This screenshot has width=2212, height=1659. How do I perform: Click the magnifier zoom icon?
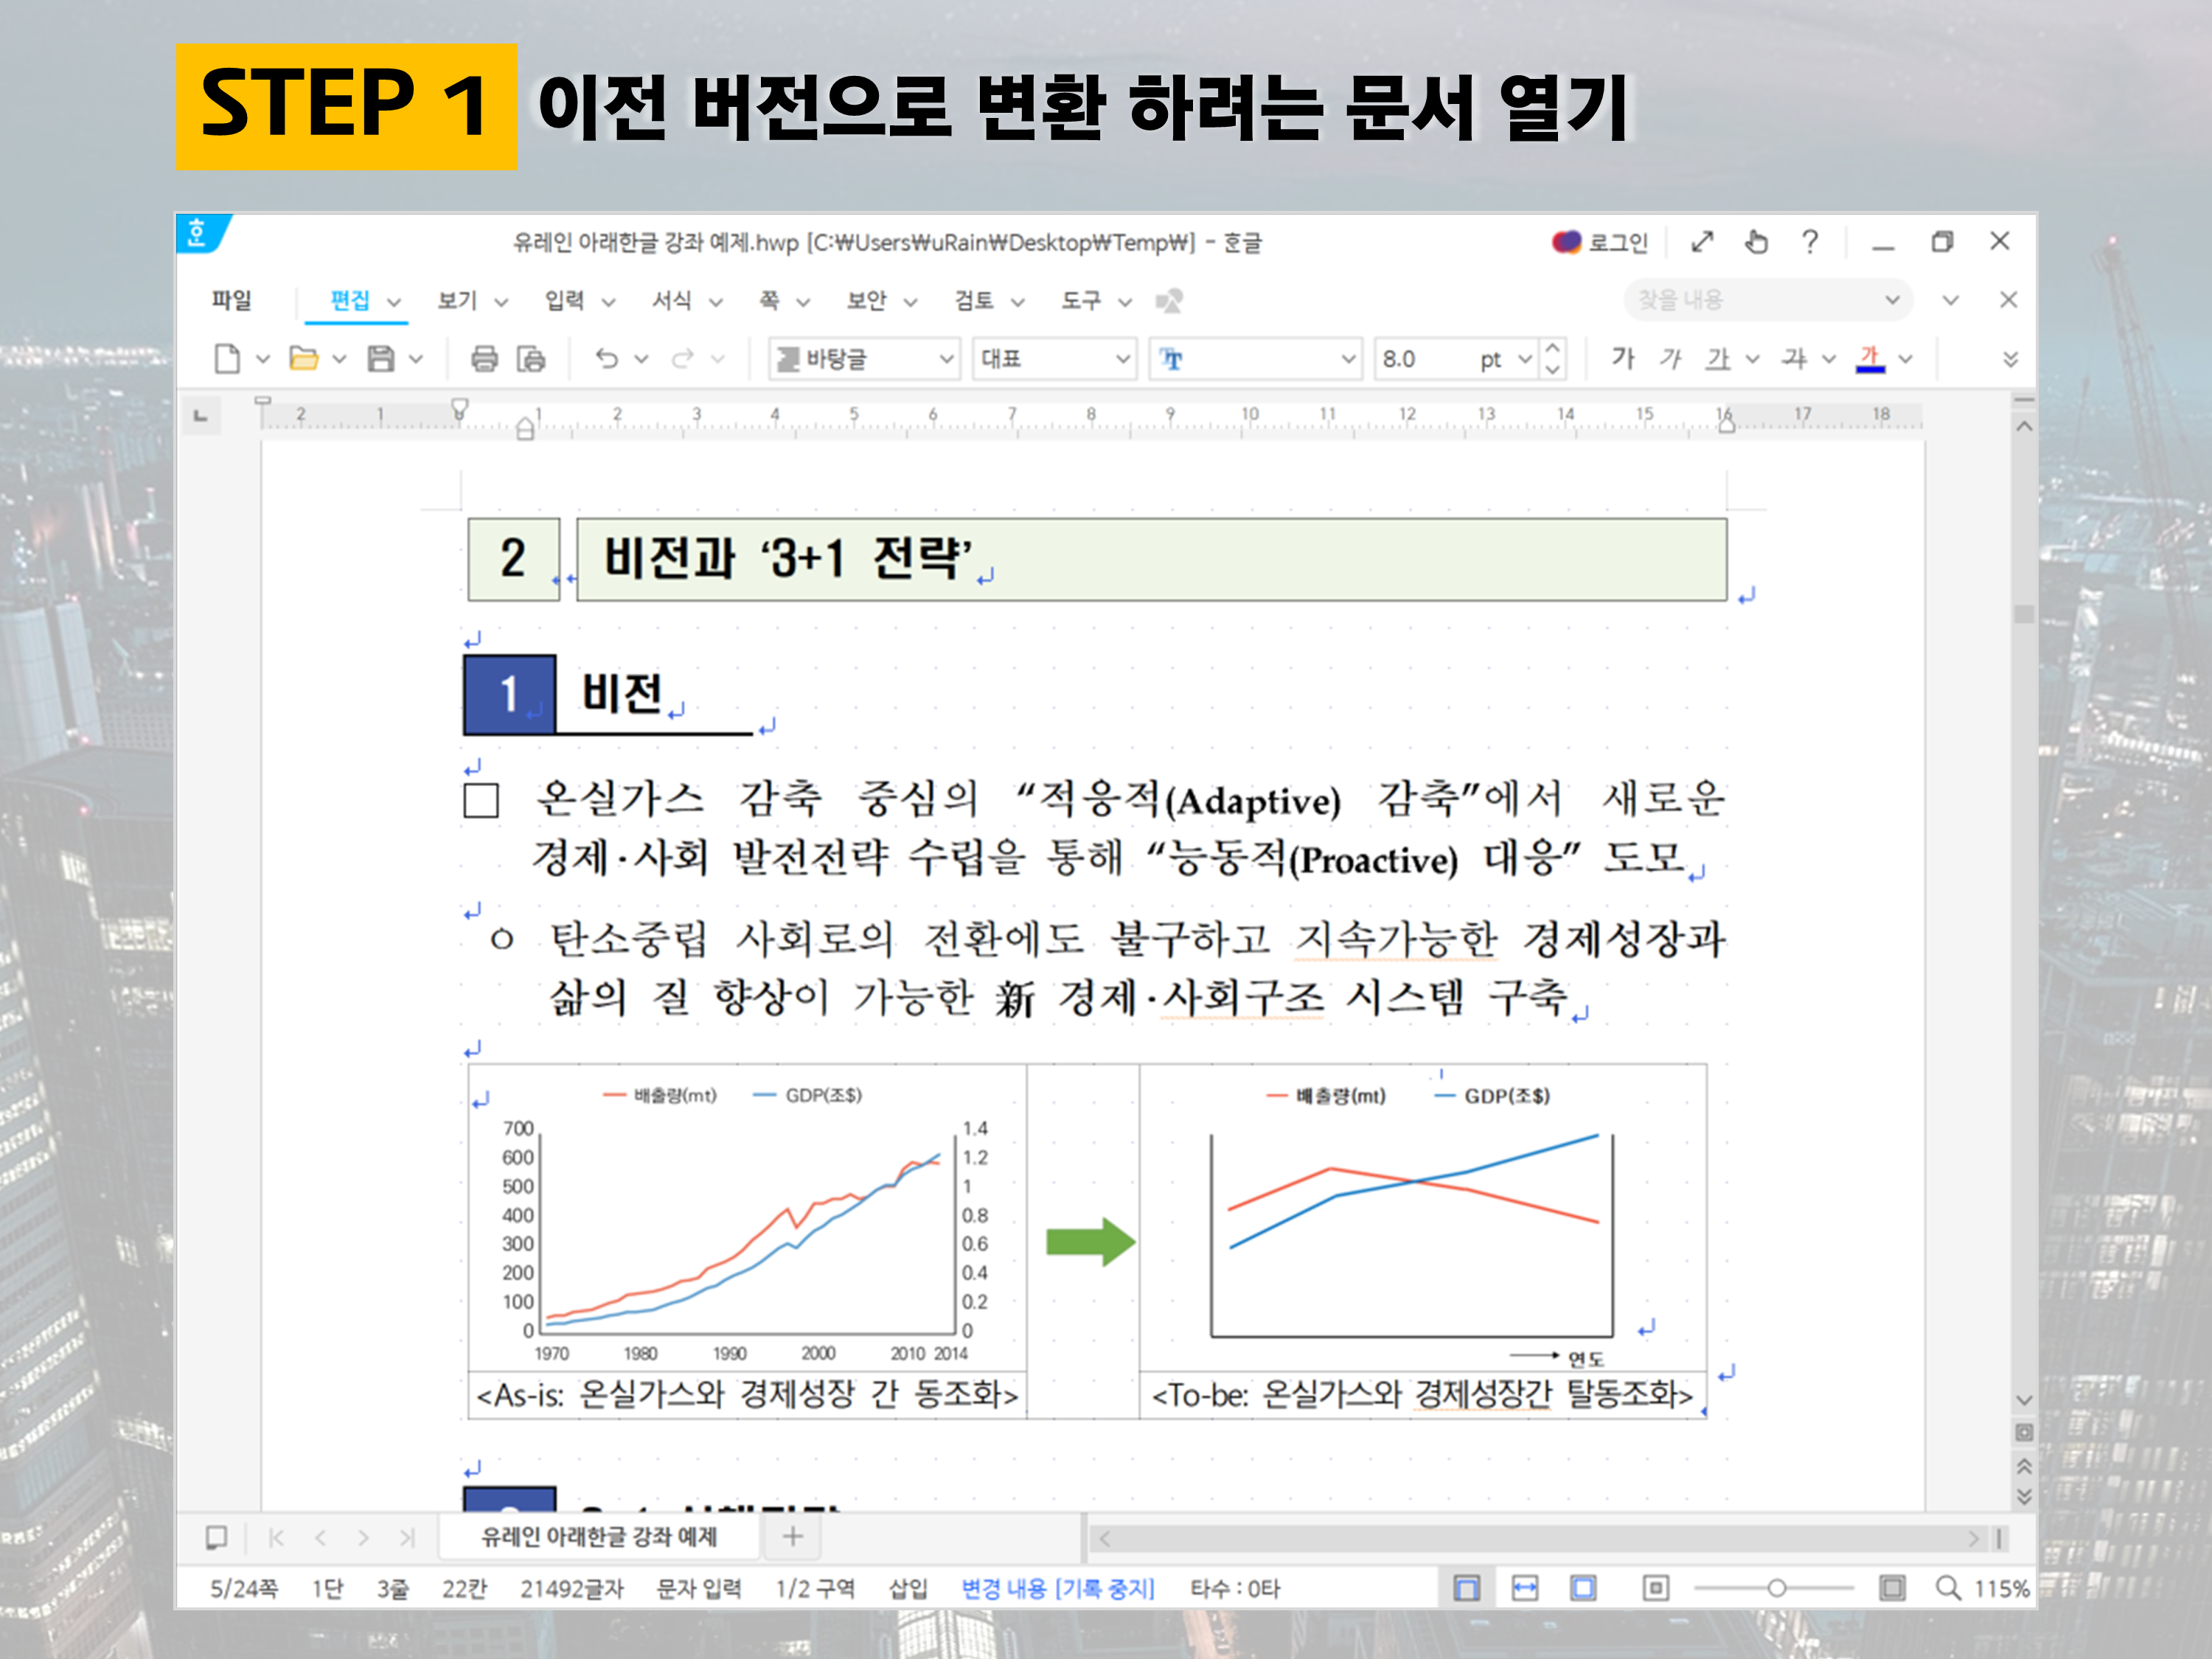point(1947,1588)
